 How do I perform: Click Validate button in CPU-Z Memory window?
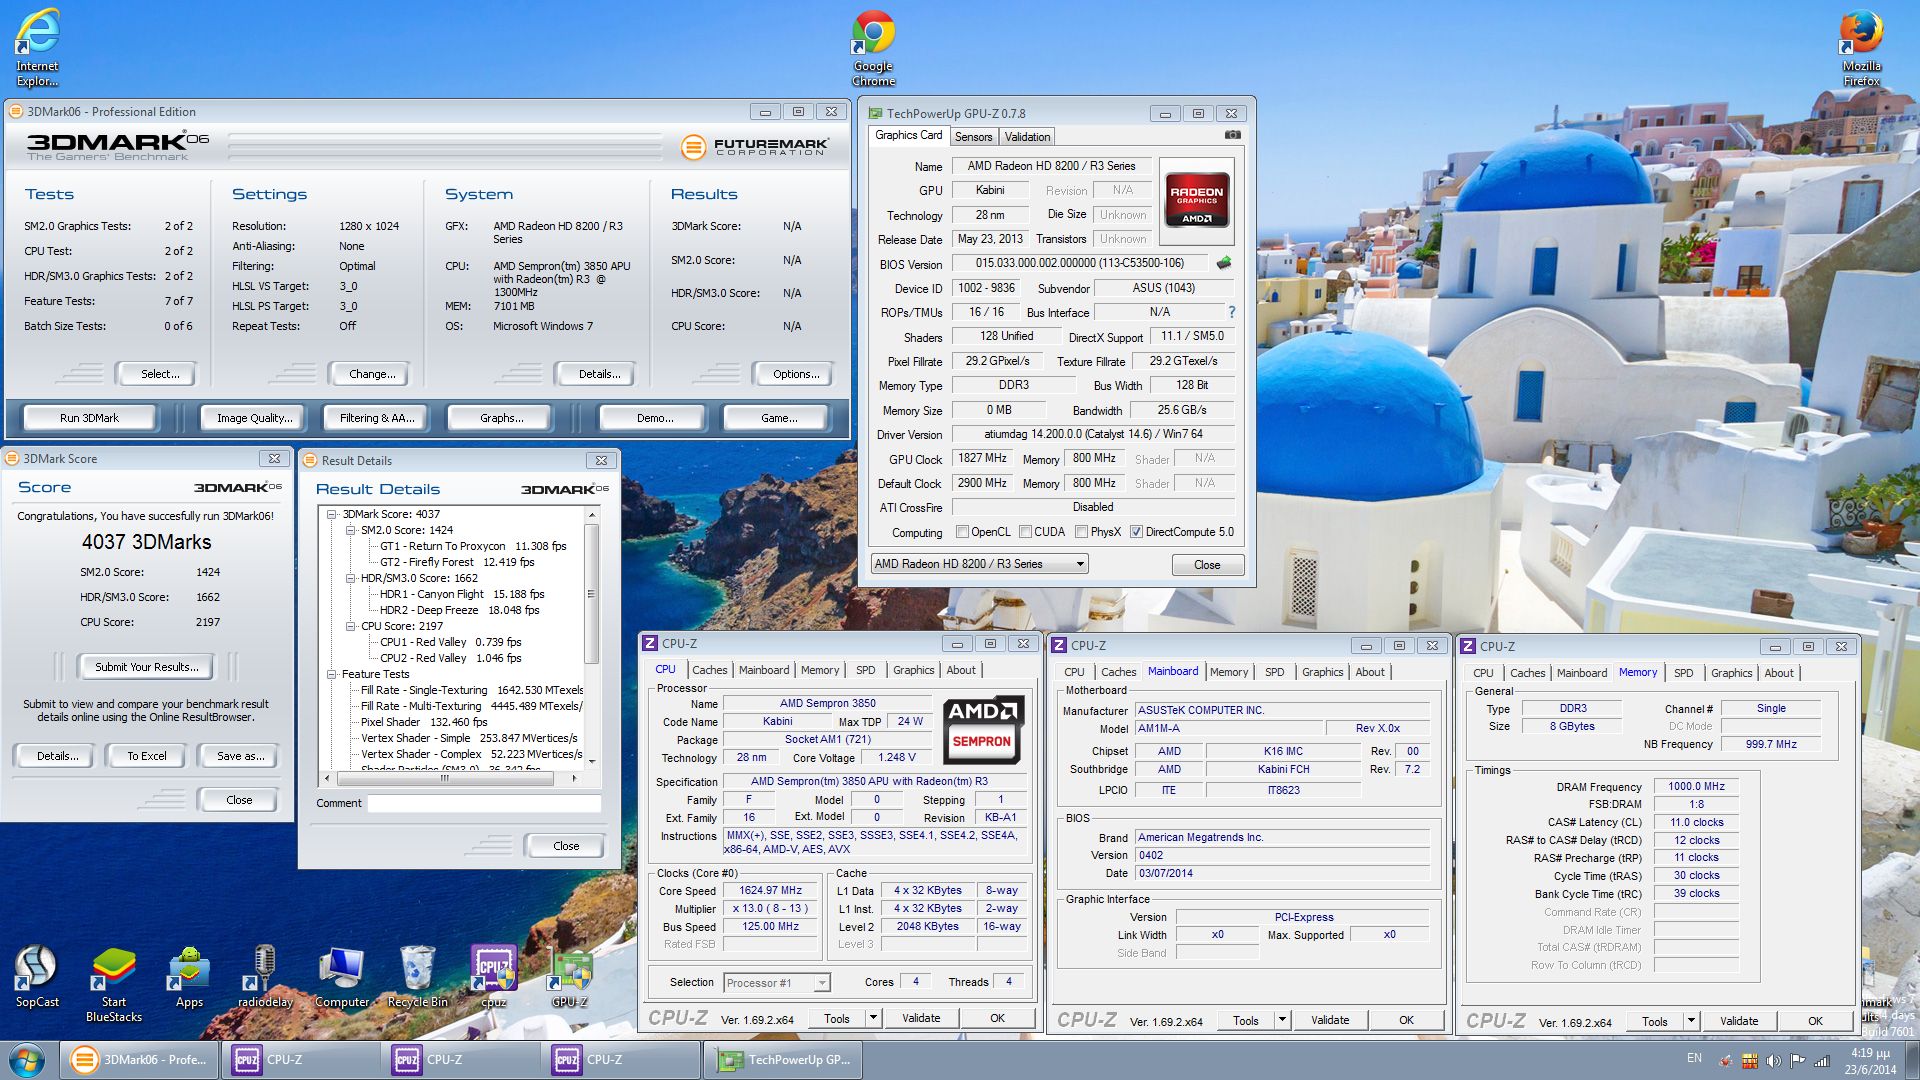[x=1738, y=1021]
